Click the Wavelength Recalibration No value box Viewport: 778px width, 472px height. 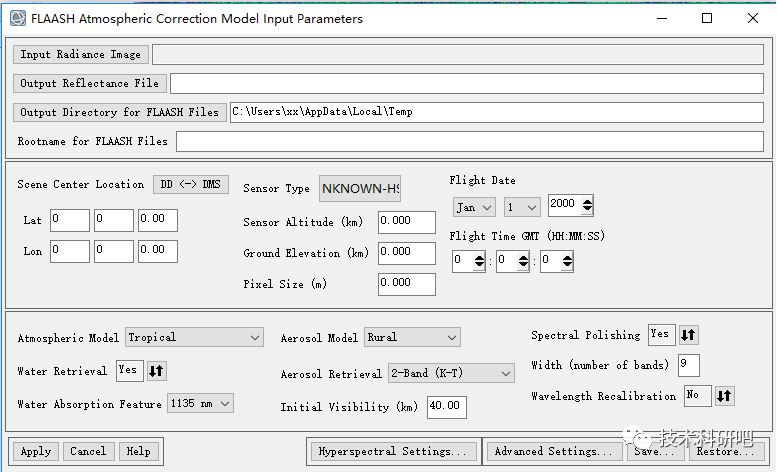coord(697,396)
